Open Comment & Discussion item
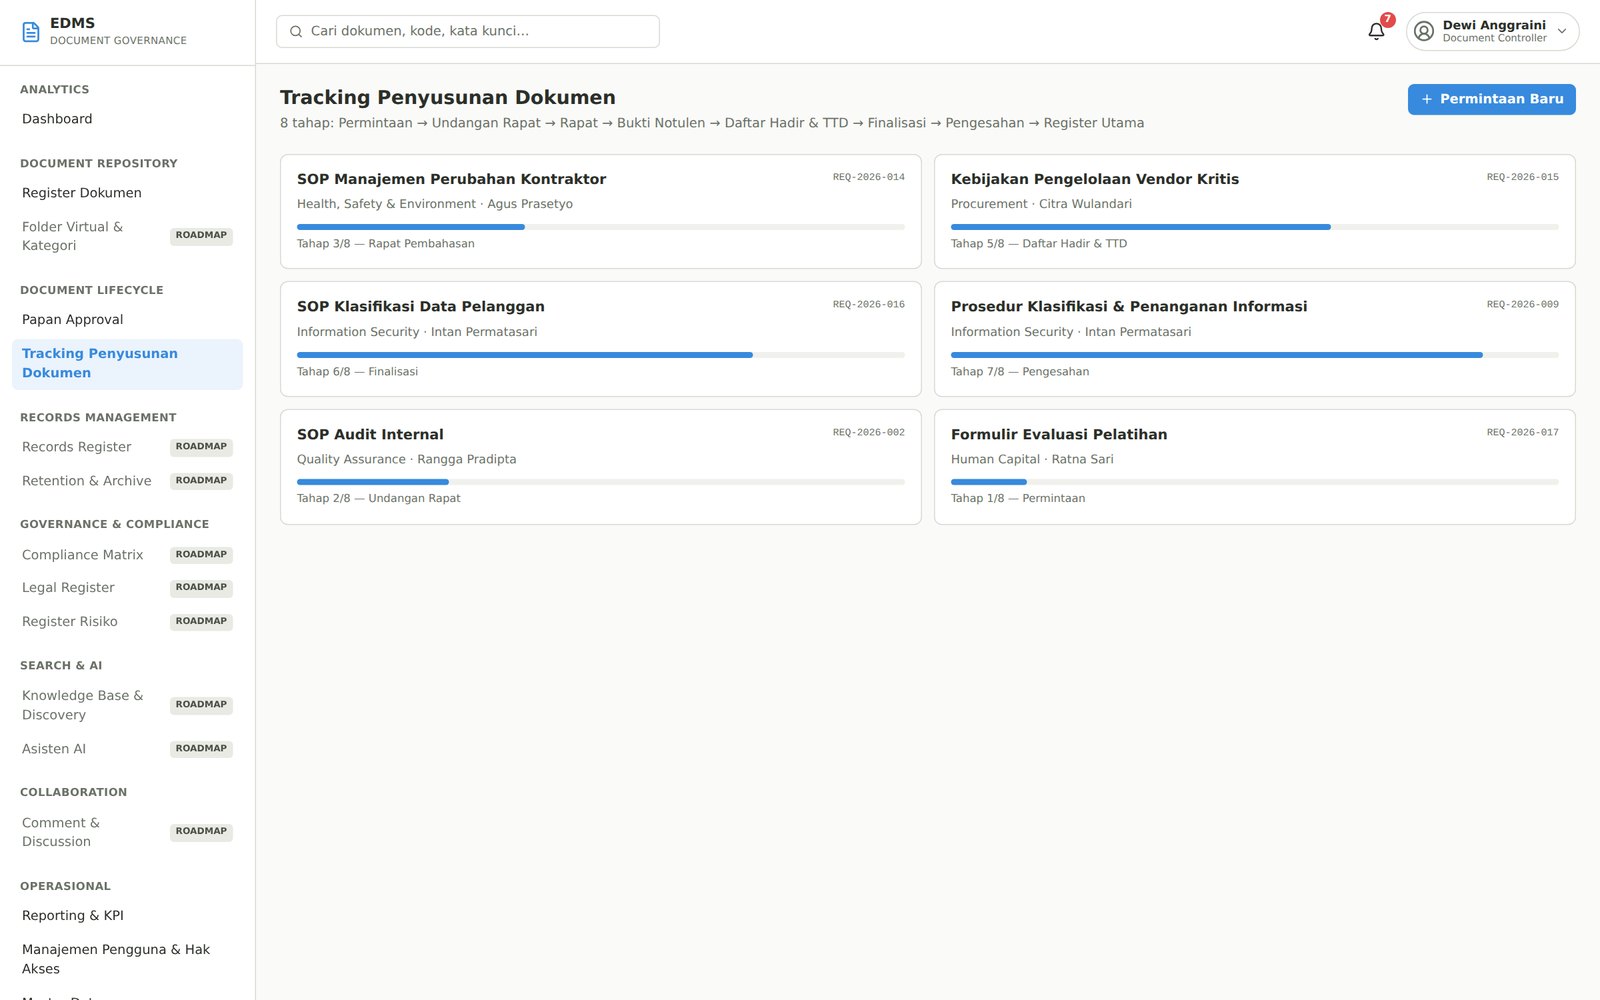1600x1000 pixels. pos(127,832)
